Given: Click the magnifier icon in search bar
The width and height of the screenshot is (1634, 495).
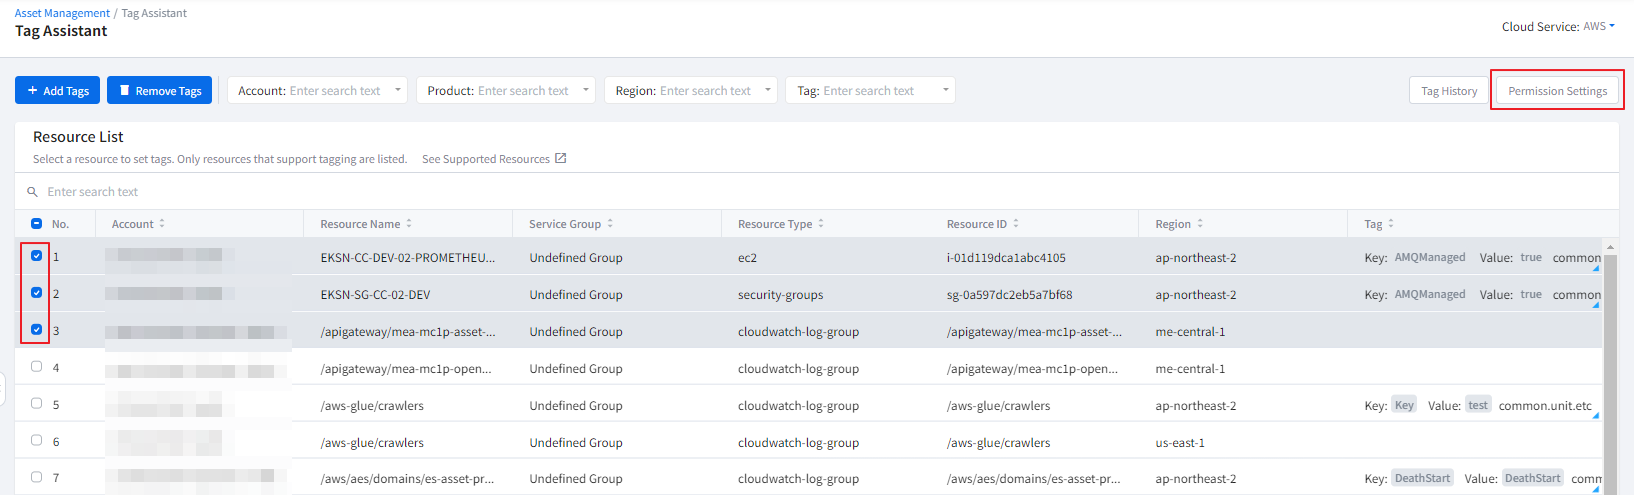Looking at the screenshot, I should (33, 192).
